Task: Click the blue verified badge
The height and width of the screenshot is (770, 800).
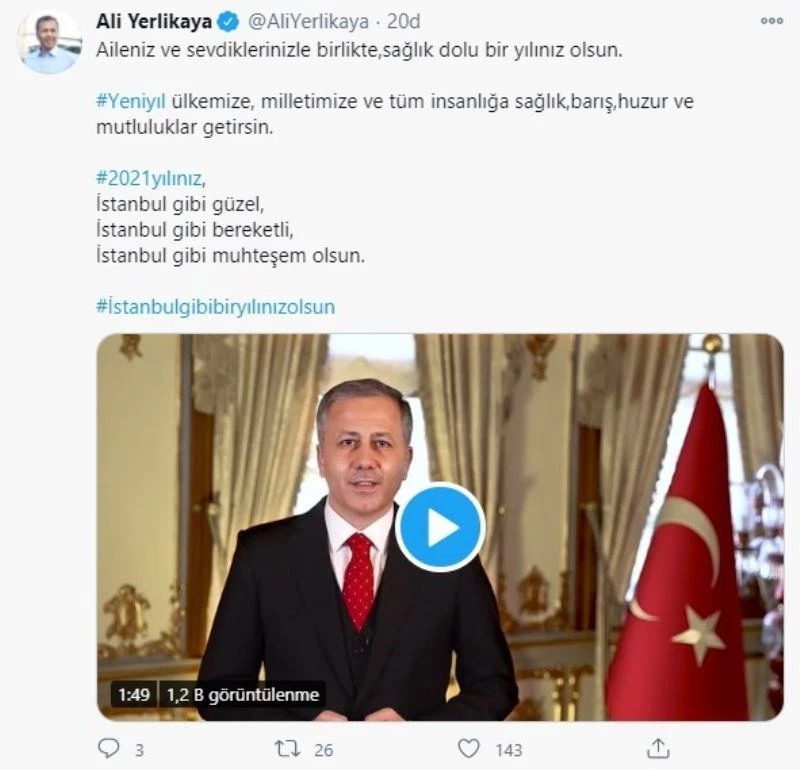Action: click(x=227, y=22)
